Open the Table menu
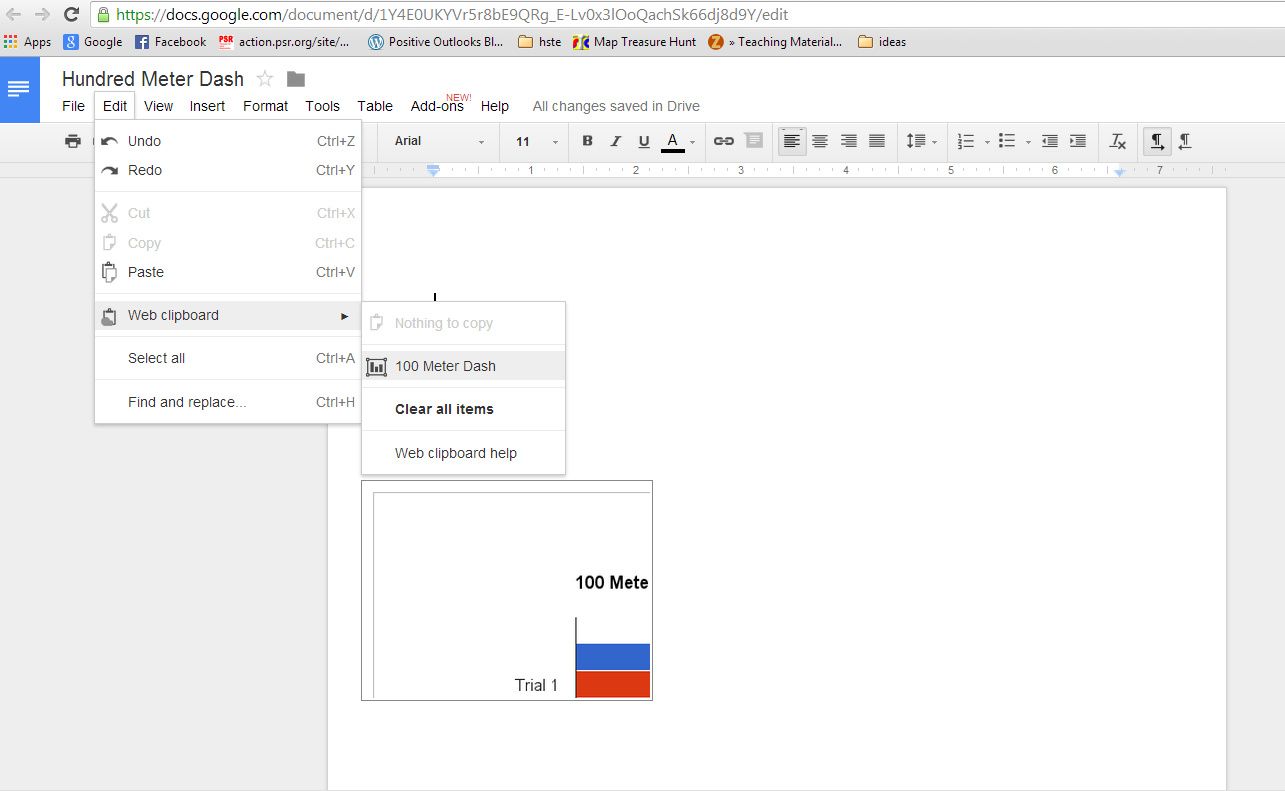Screen dimensions: 1285x791 point(375,106)
